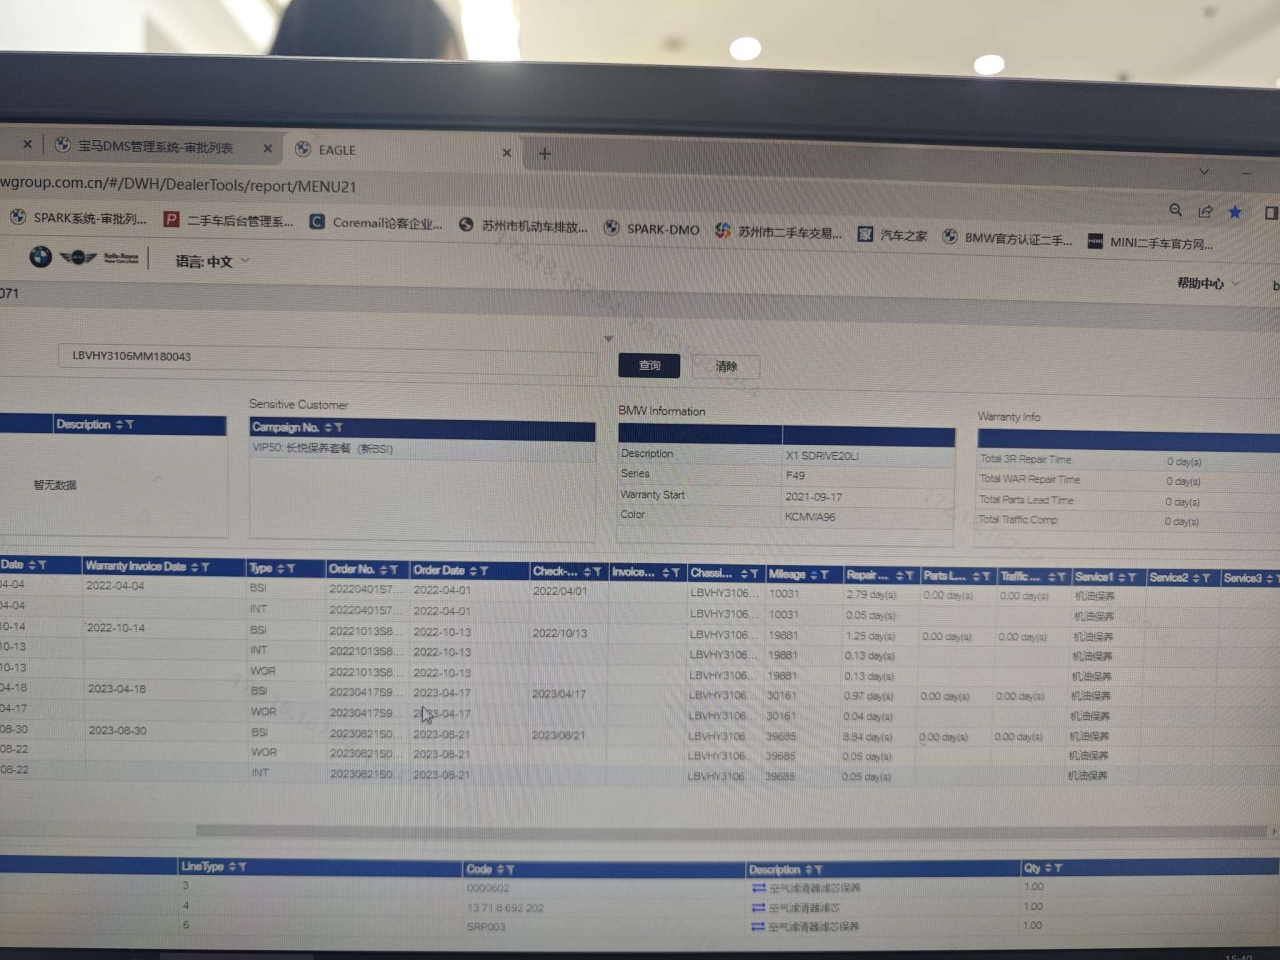Sort the Check-... column
Screen dimensions: 1280x960
tap(587, 571)
